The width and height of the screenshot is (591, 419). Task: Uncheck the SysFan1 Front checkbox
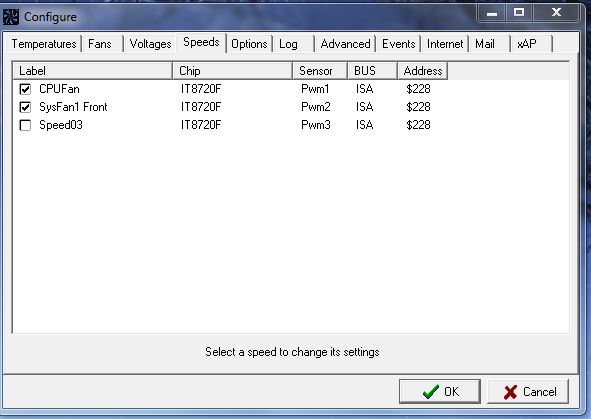(x=25, y=107)
